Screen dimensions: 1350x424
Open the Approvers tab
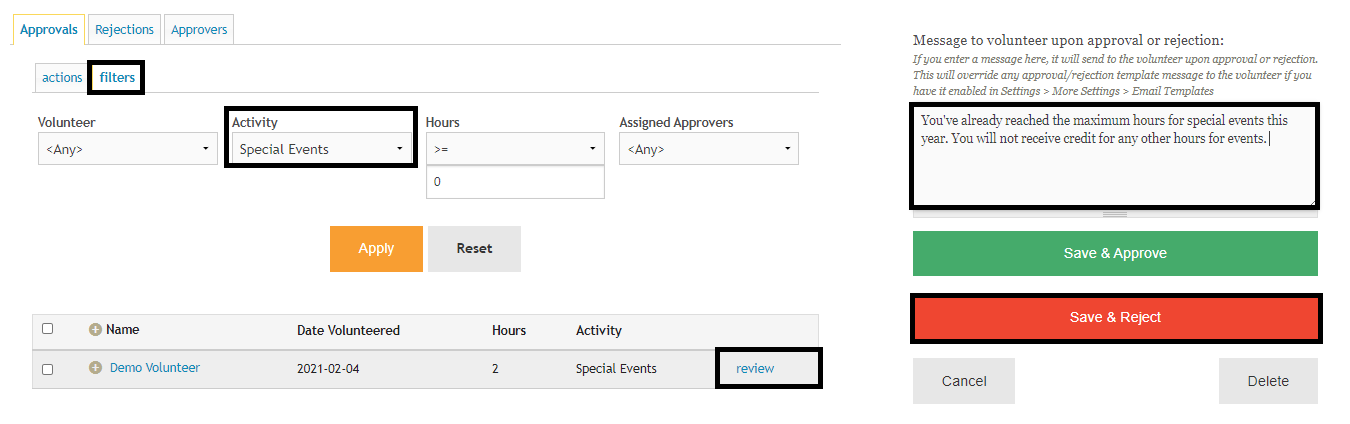[199, 30]
